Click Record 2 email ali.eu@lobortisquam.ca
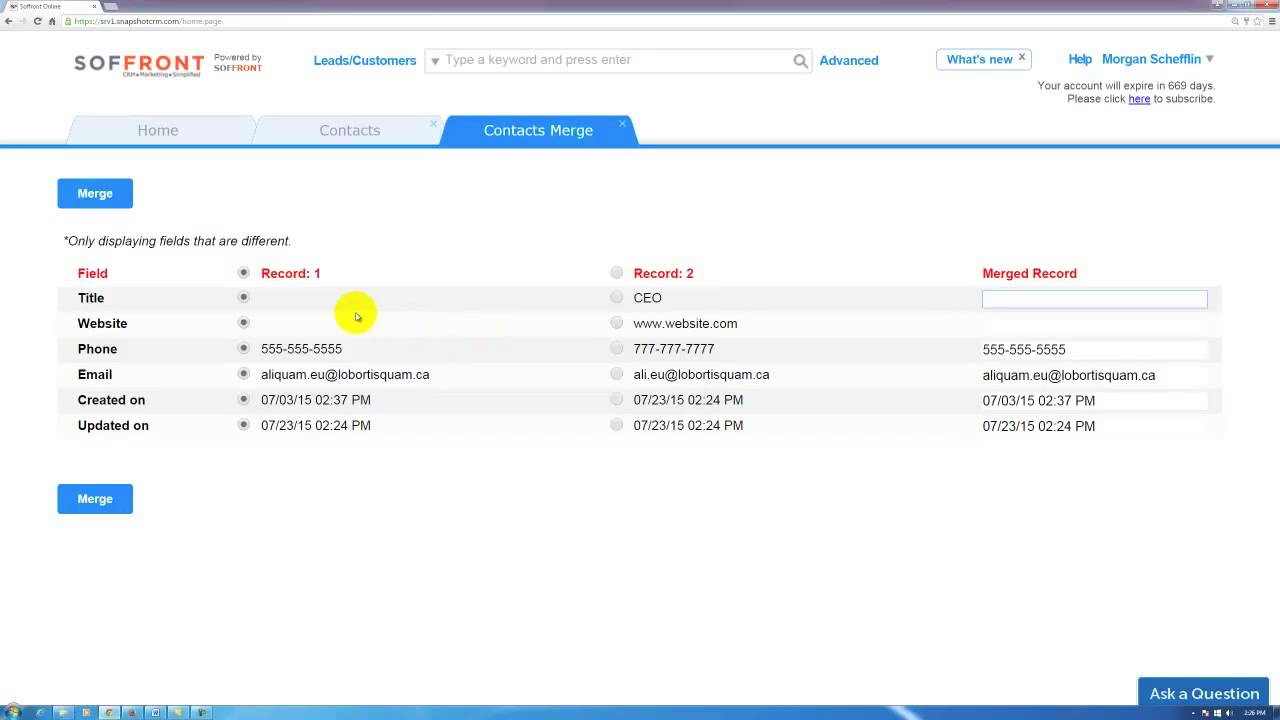The width and height of the screenshot is (1280, 720). pyautogui.click(x=701, y=374)
